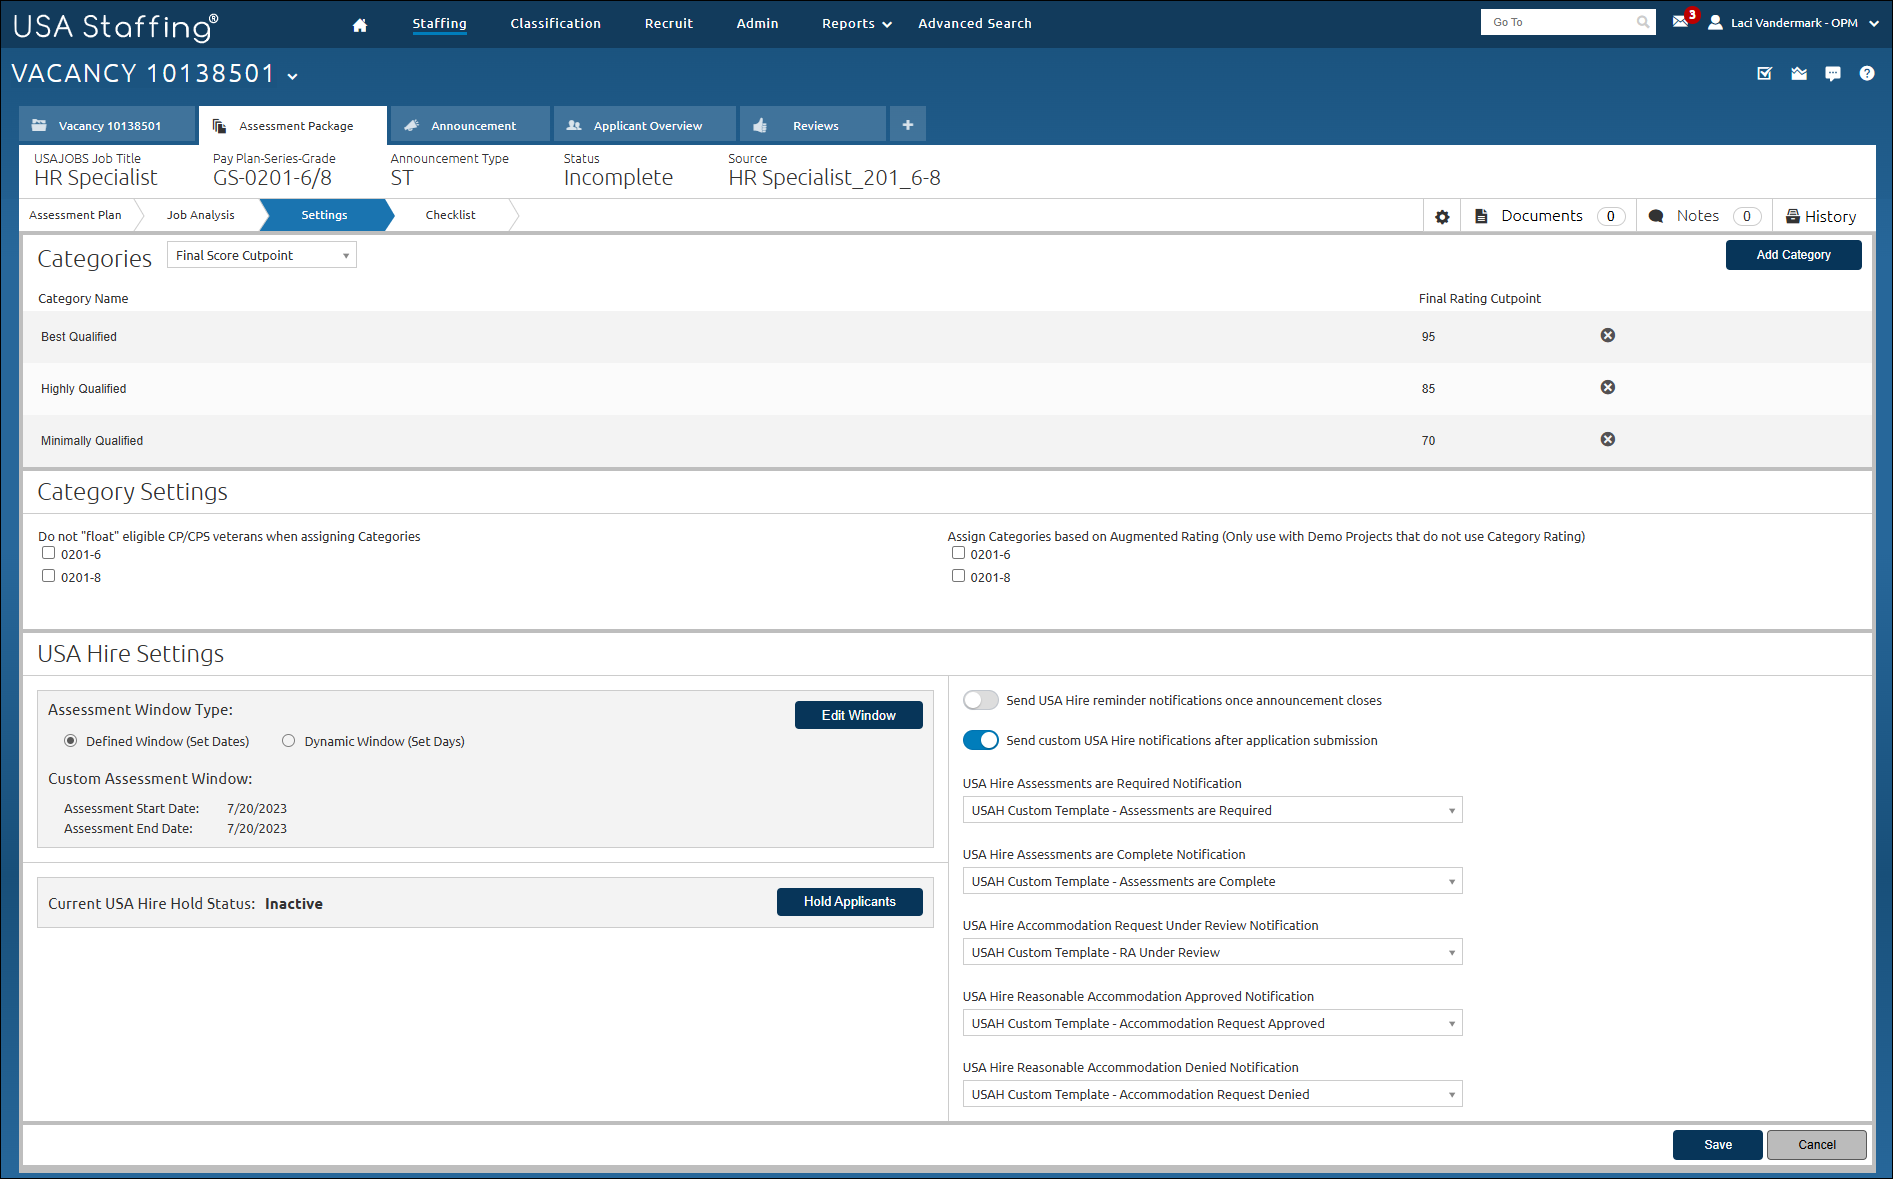
Task: Select Dynamic Window (Set Days) radio button
Action: pyautogui.click(x=289, y=741)
